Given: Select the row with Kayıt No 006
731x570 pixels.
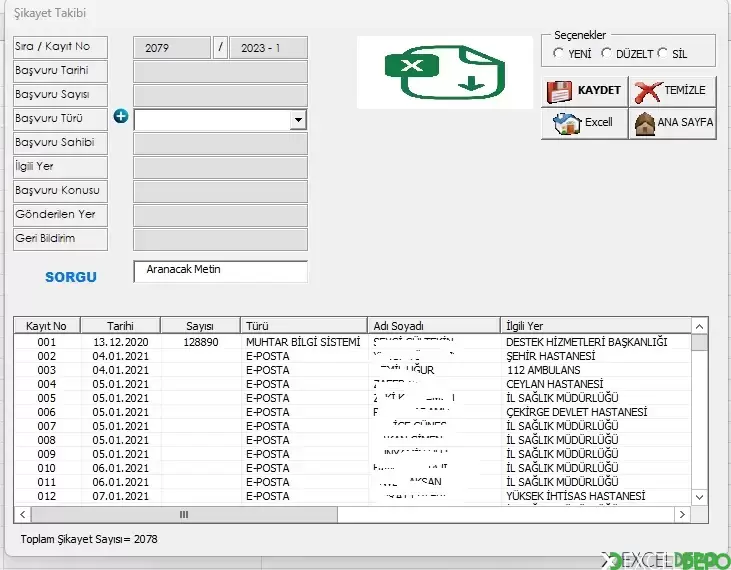Looking at the screenshot, I should (x=352, y=412).
